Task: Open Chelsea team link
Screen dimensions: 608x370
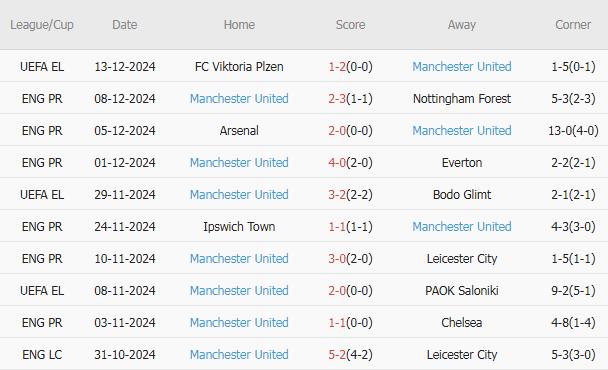Action: tap(461, 323)
